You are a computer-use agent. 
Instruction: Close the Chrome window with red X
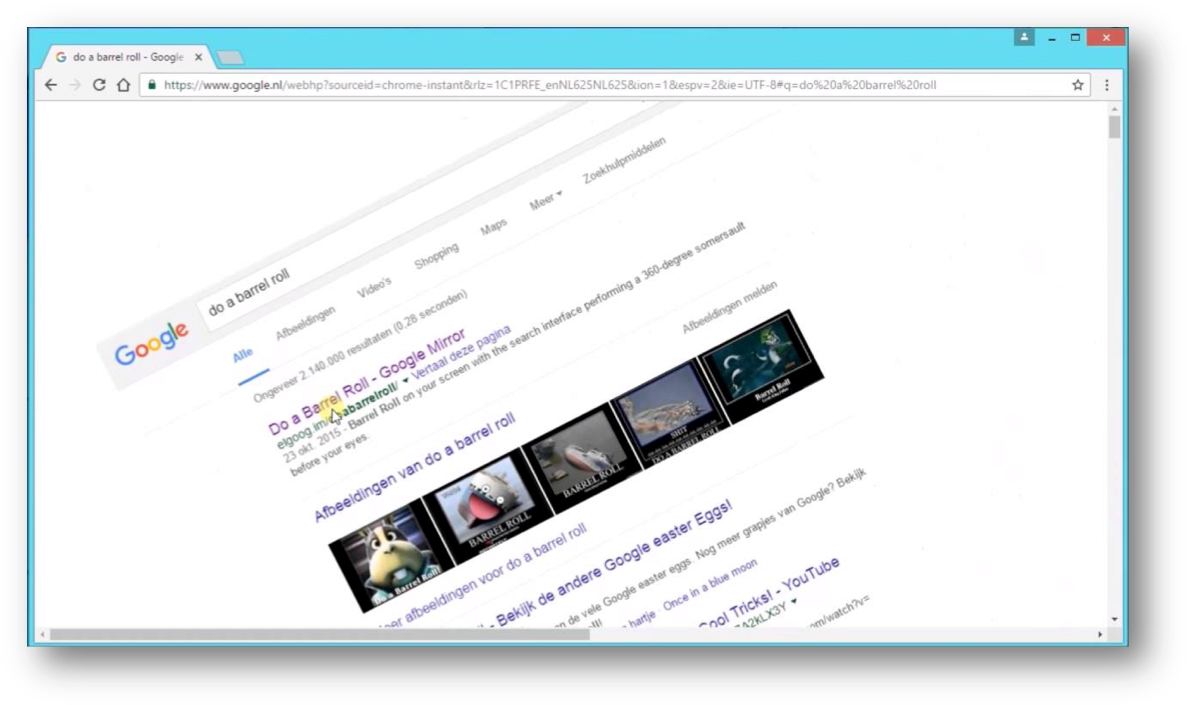click(1106, 37)
